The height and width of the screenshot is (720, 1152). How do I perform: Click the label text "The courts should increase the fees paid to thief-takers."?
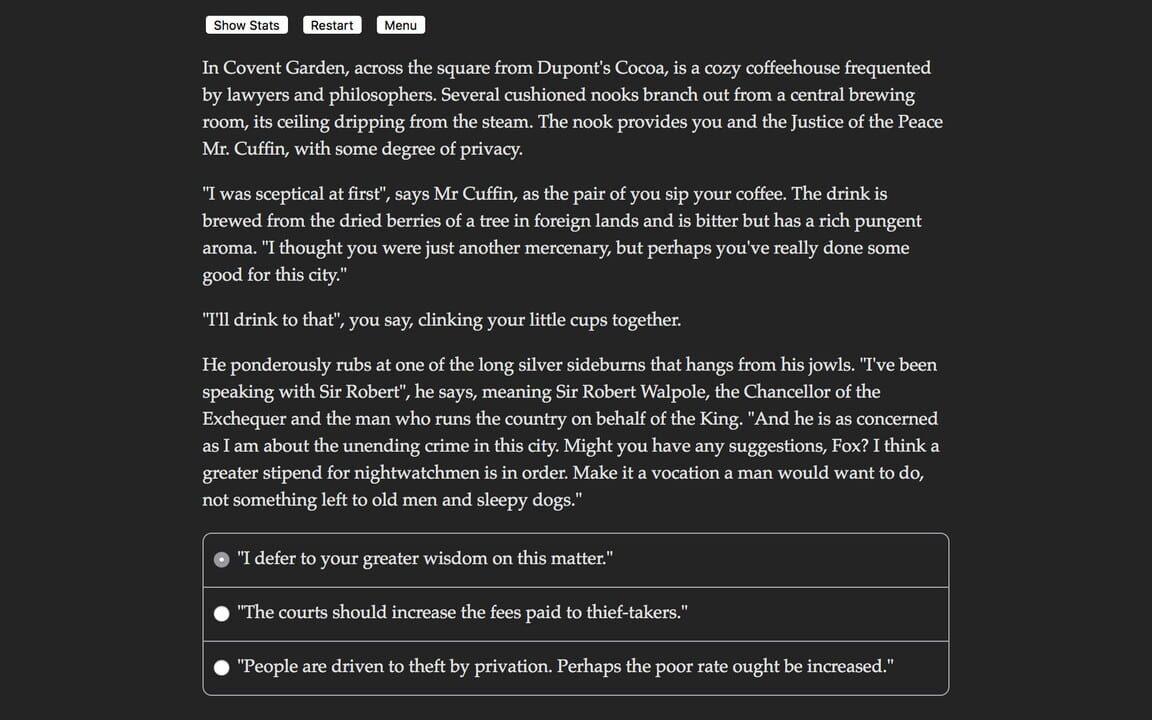[x=461, y=612]
